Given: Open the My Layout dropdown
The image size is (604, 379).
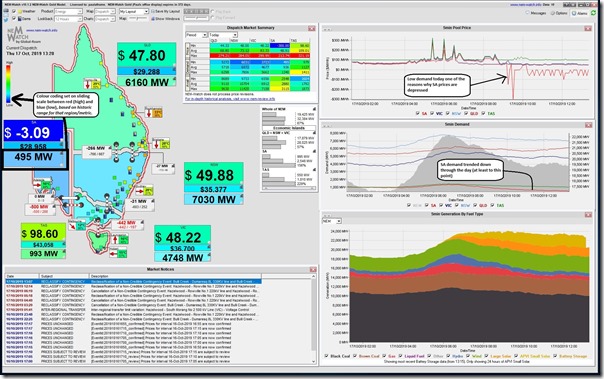Looking at the screenshot, I should coord(134,12).
